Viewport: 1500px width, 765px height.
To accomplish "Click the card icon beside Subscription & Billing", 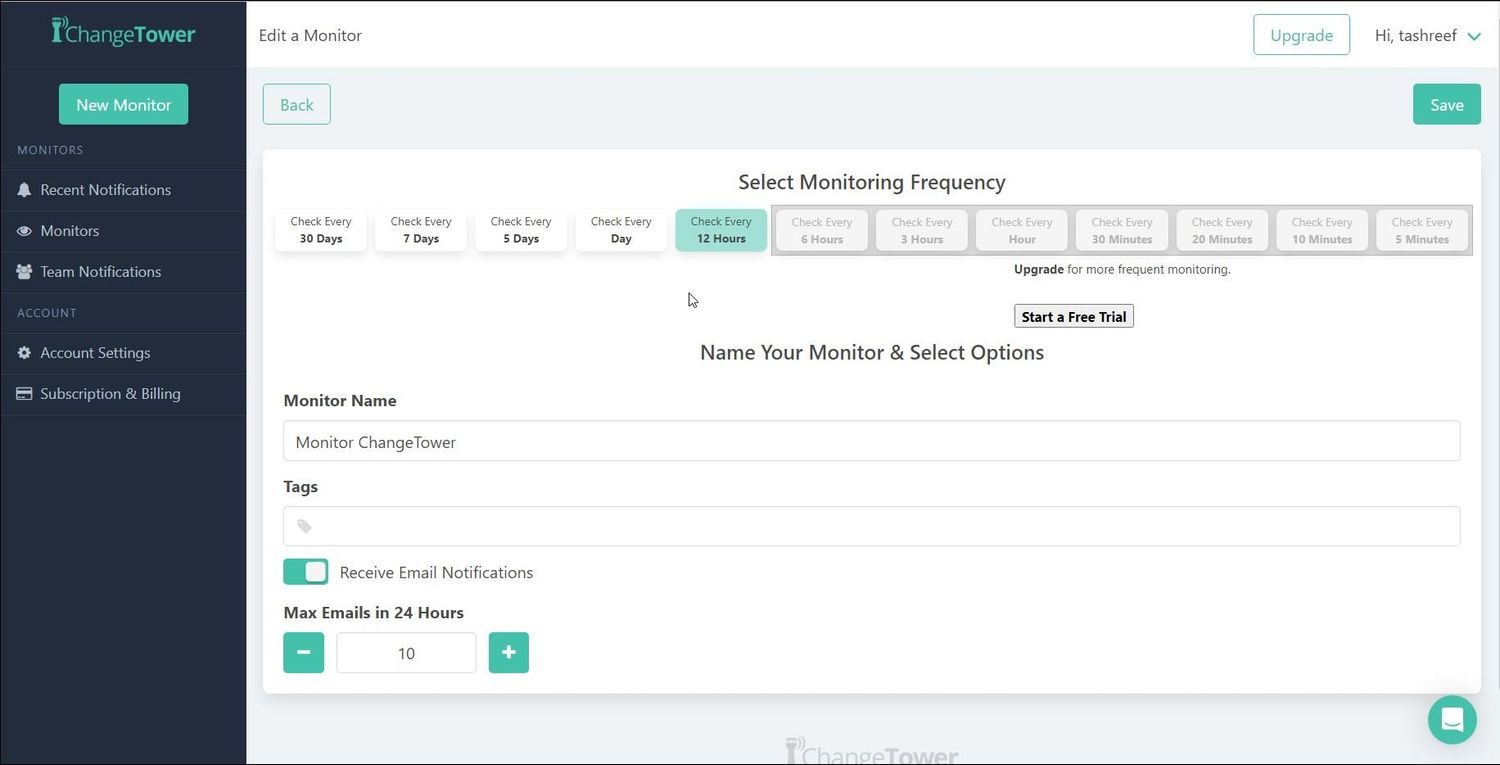I will pyautogui.click(x=24, y=394).
